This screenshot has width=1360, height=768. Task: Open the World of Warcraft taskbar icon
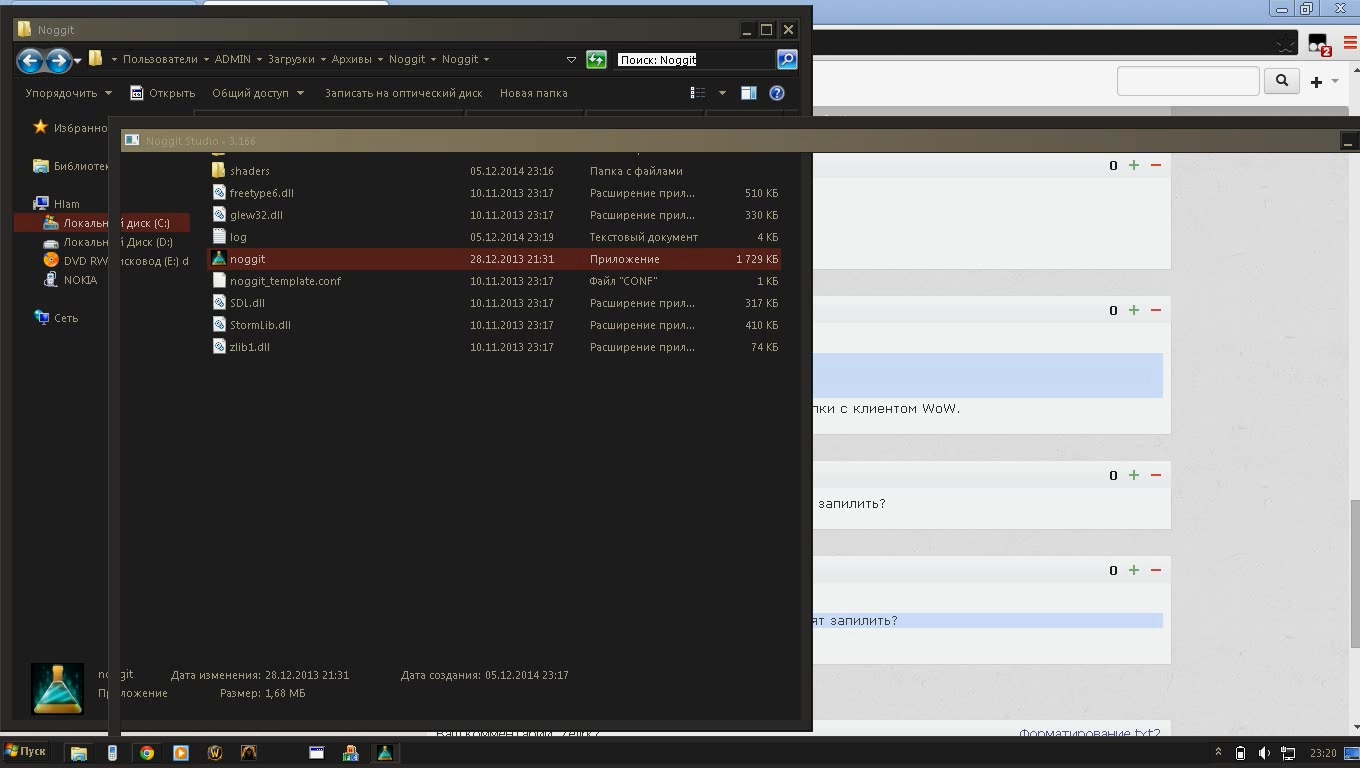[215, 753]
